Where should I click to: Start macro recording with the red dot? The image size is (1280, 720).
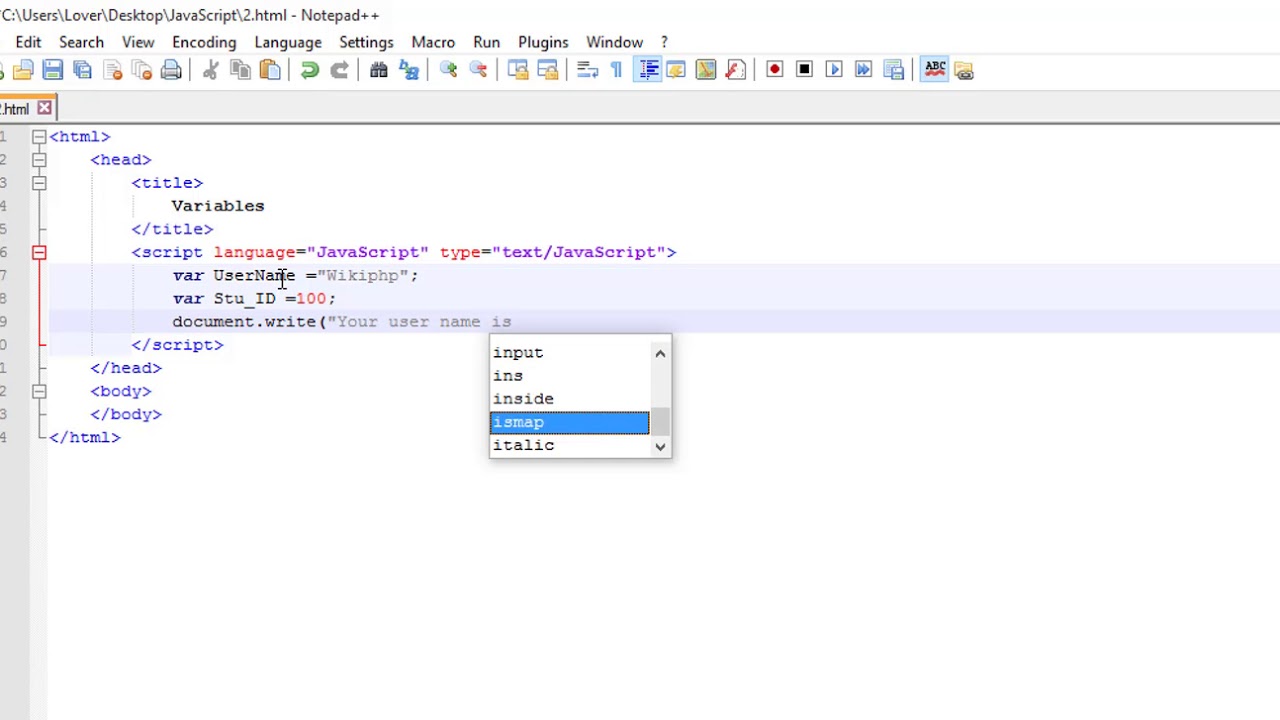tap(775, 70)
